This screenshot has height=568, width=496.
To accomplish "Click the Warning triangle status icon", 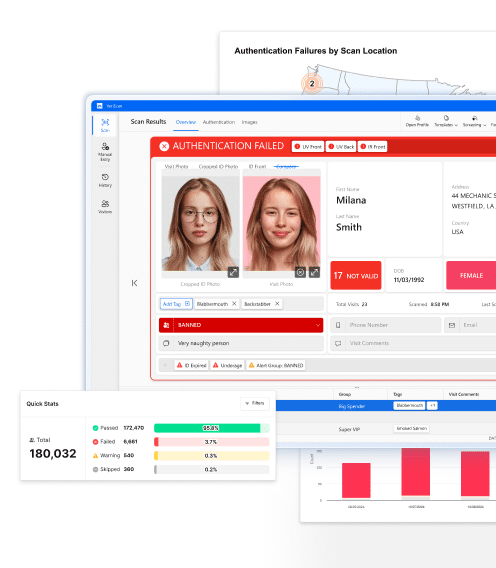I will (95, 455).
